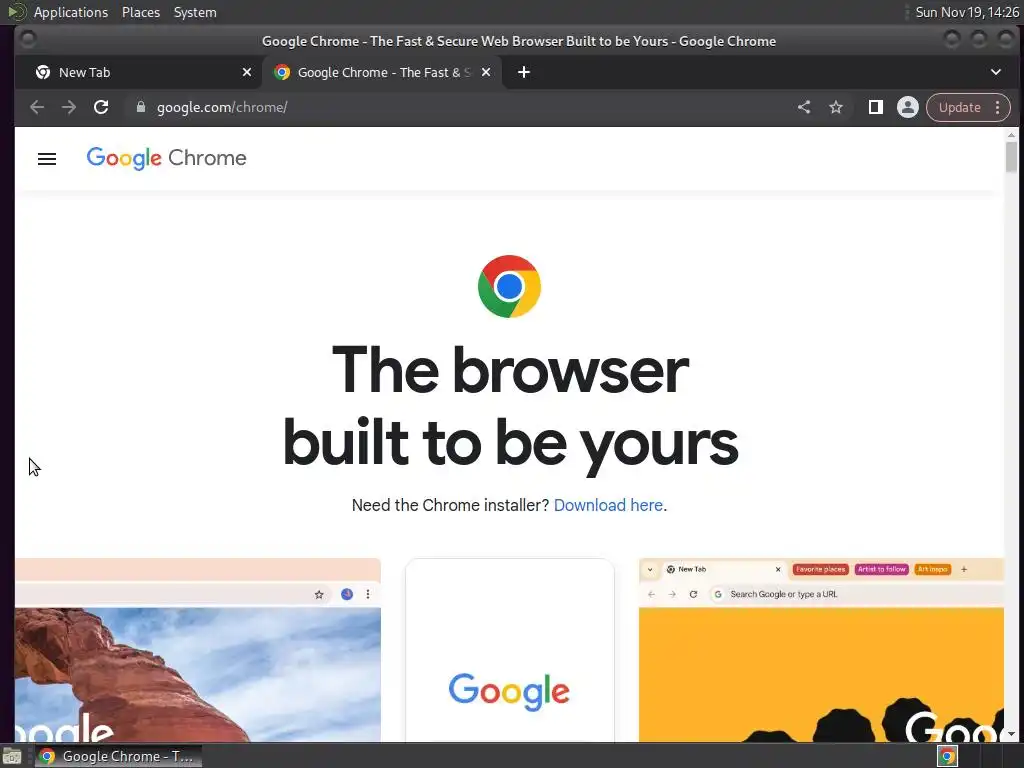Click the Update button in toolbar
This screenshot has height=768, width=1024.
(x=959, y=107)
